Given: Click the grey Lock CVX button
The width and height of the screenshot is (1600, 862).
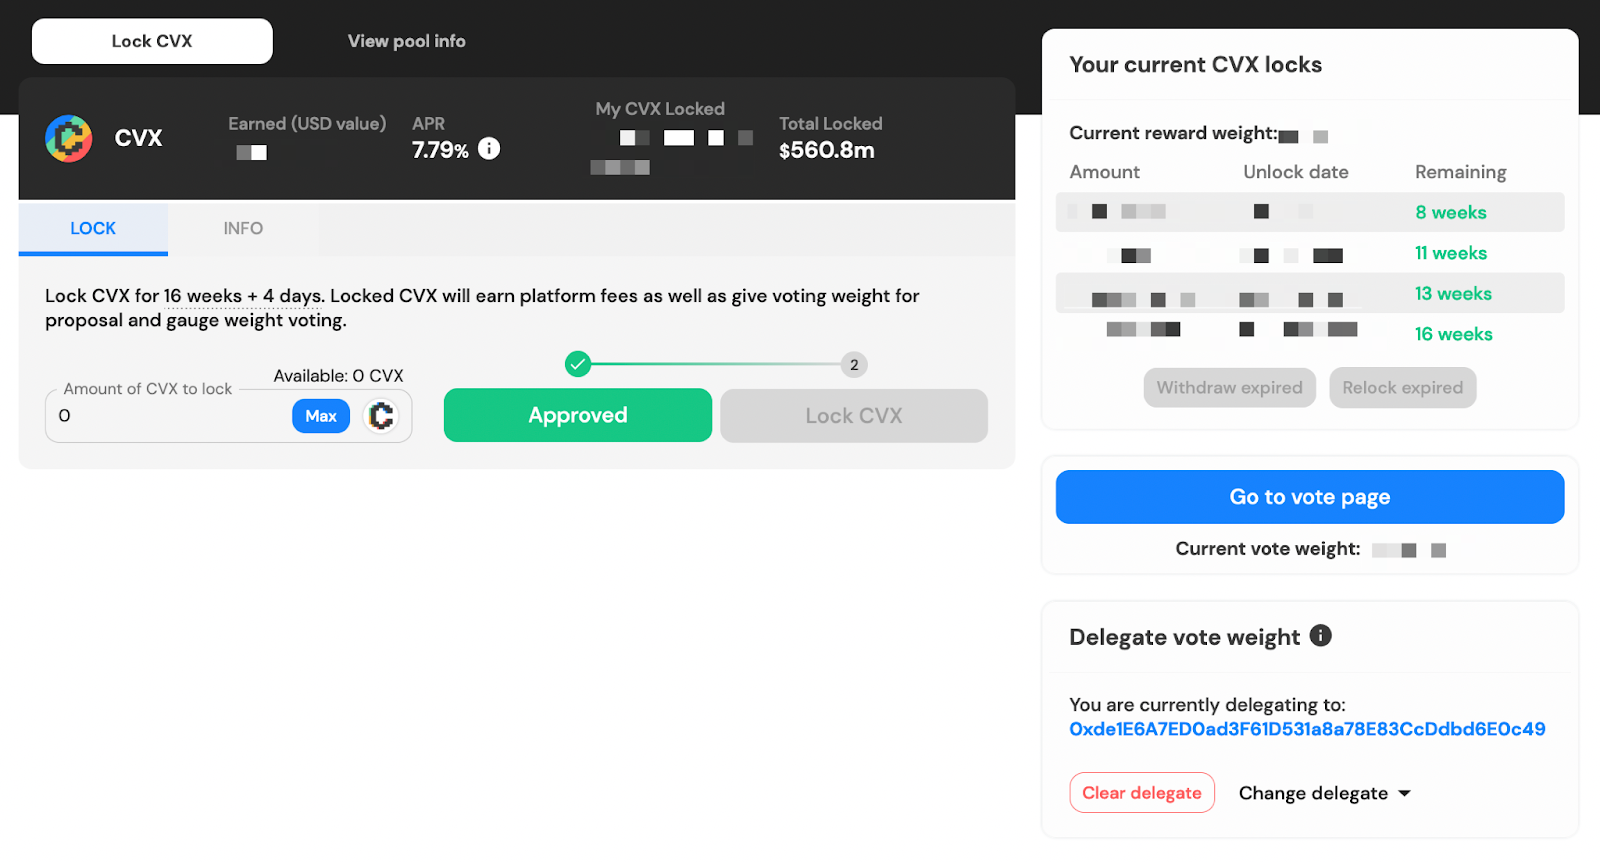Looking at the screenshot, I should [x=854, y=416].
